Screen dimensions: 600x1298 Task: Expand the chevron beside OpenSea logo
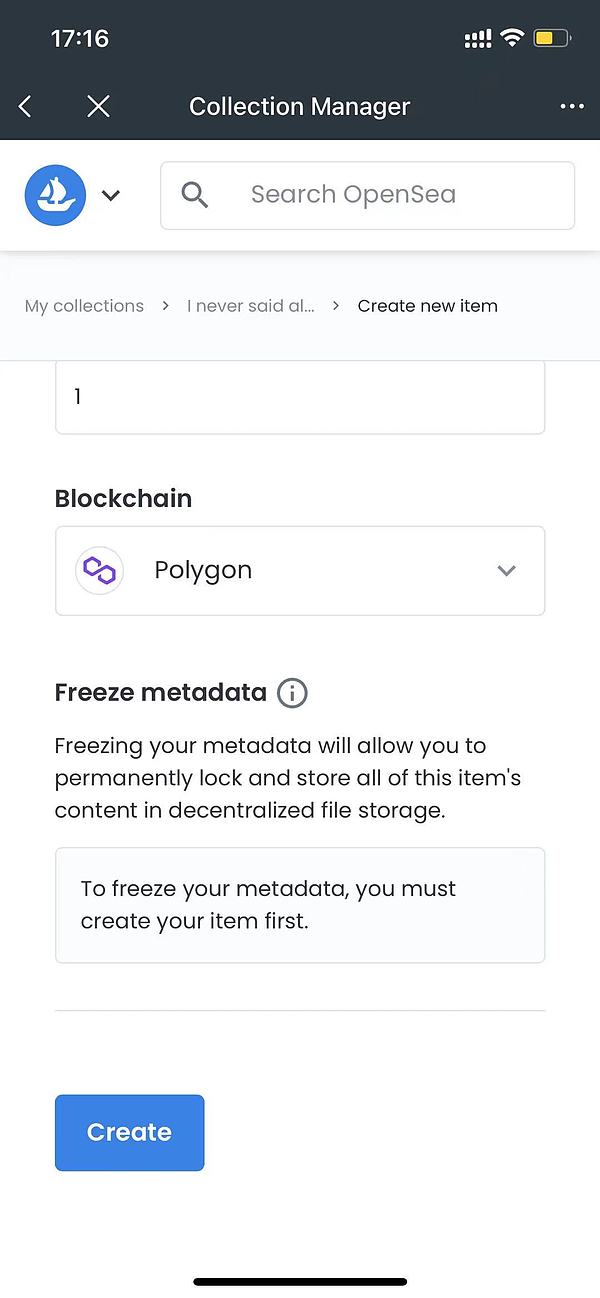click(x=111, y=196)
